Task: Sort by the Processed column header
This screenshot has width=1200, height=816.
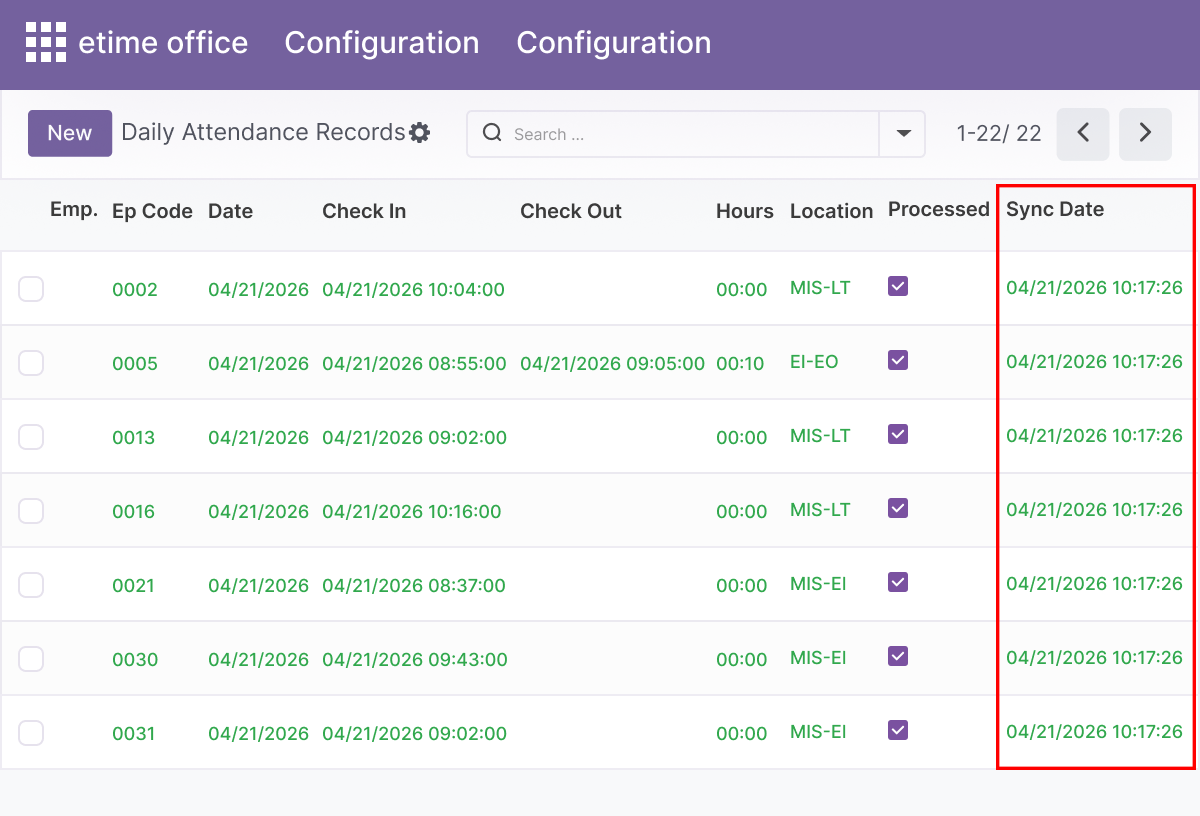Action: [938, 209]
